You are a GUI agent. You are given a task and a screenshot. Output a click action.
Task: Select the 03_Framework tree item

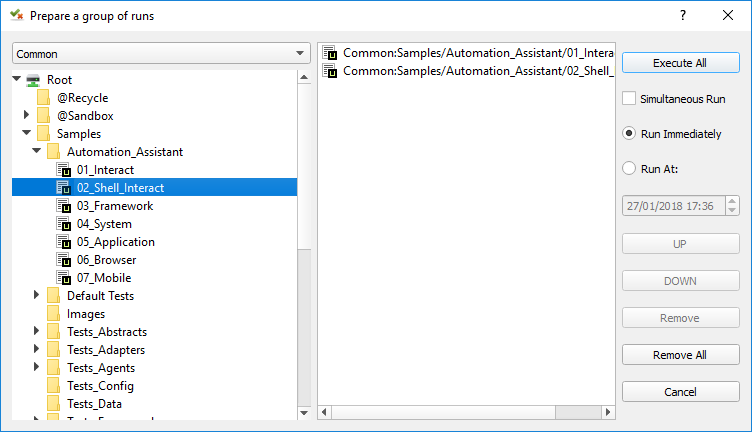[115, 206]
